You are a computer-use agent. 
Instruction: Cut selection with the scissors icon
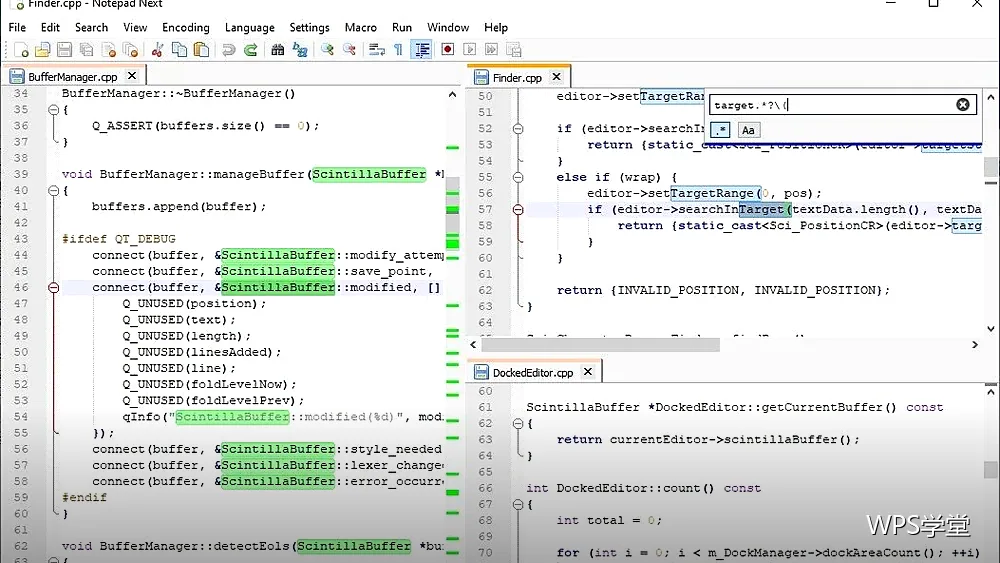pyautogui.click(x=158, y=50)
